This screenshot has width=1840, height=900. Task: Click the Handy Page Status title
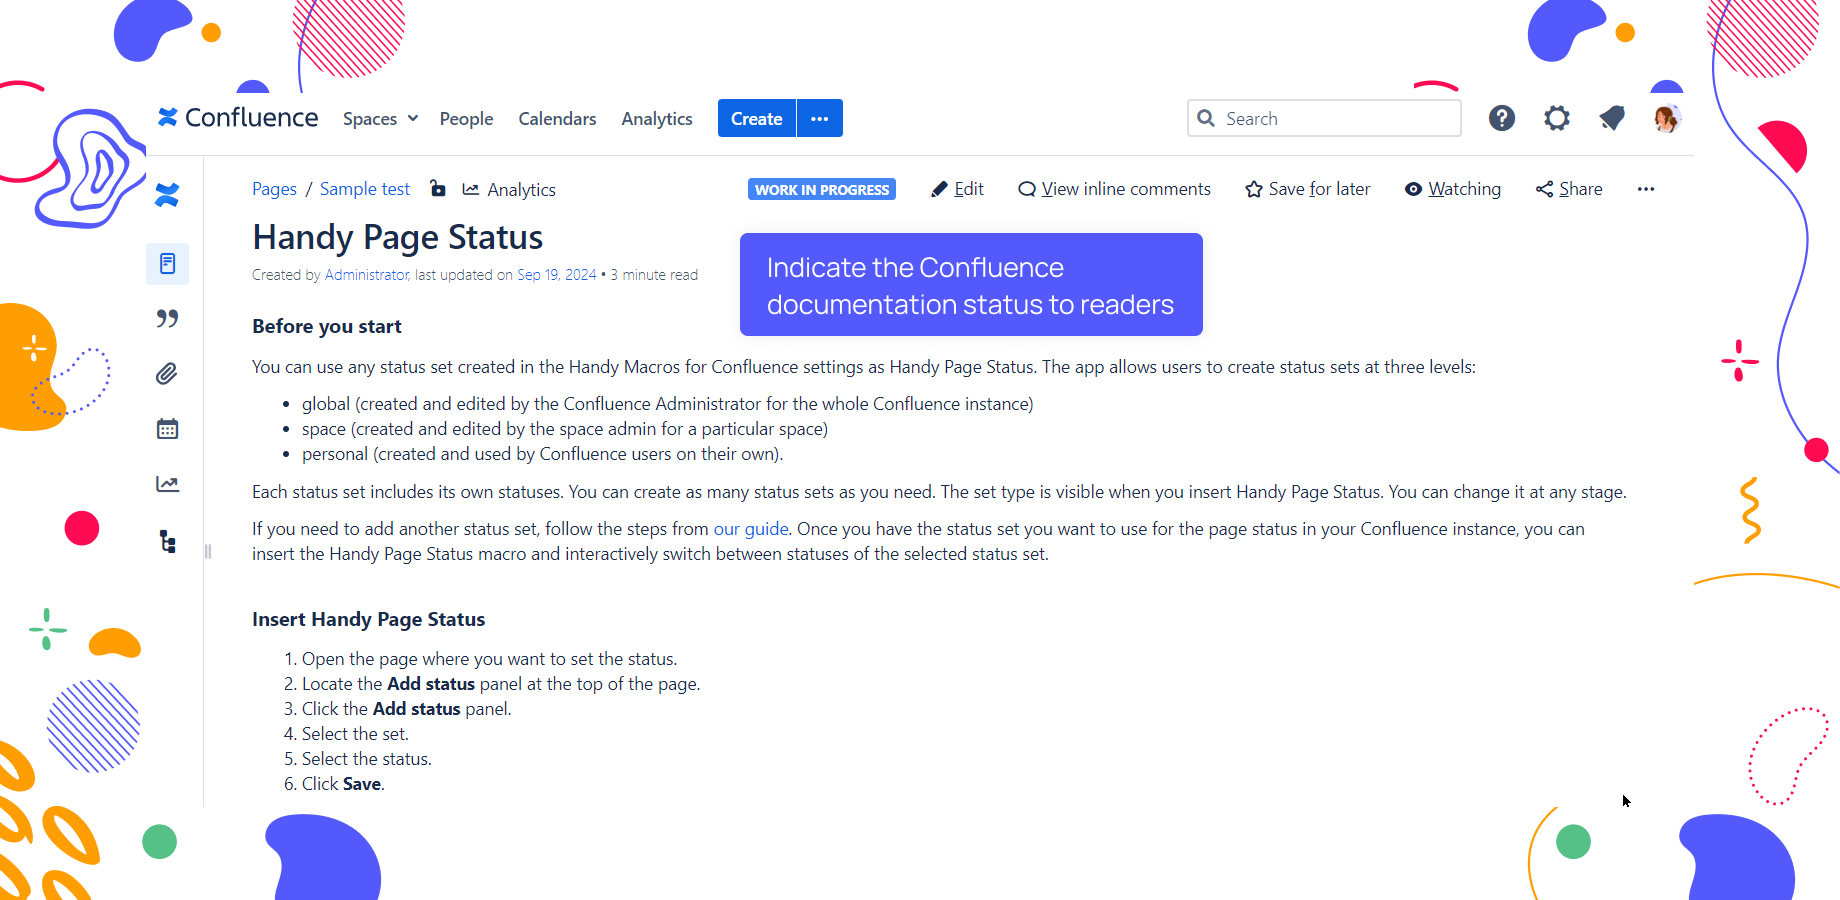[398, 237]
